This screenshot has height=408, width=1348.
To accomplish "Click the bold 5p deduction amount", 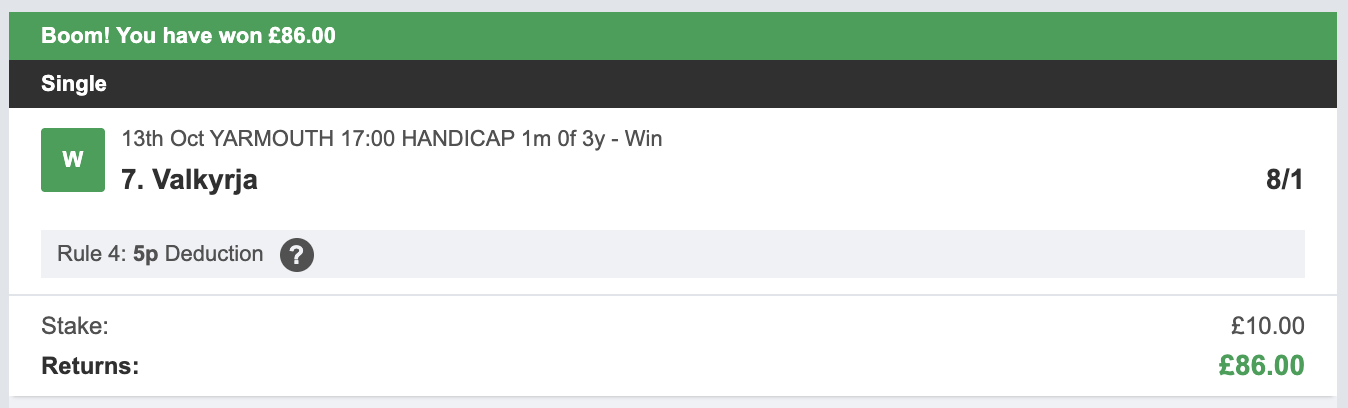I will coord(146,254).
